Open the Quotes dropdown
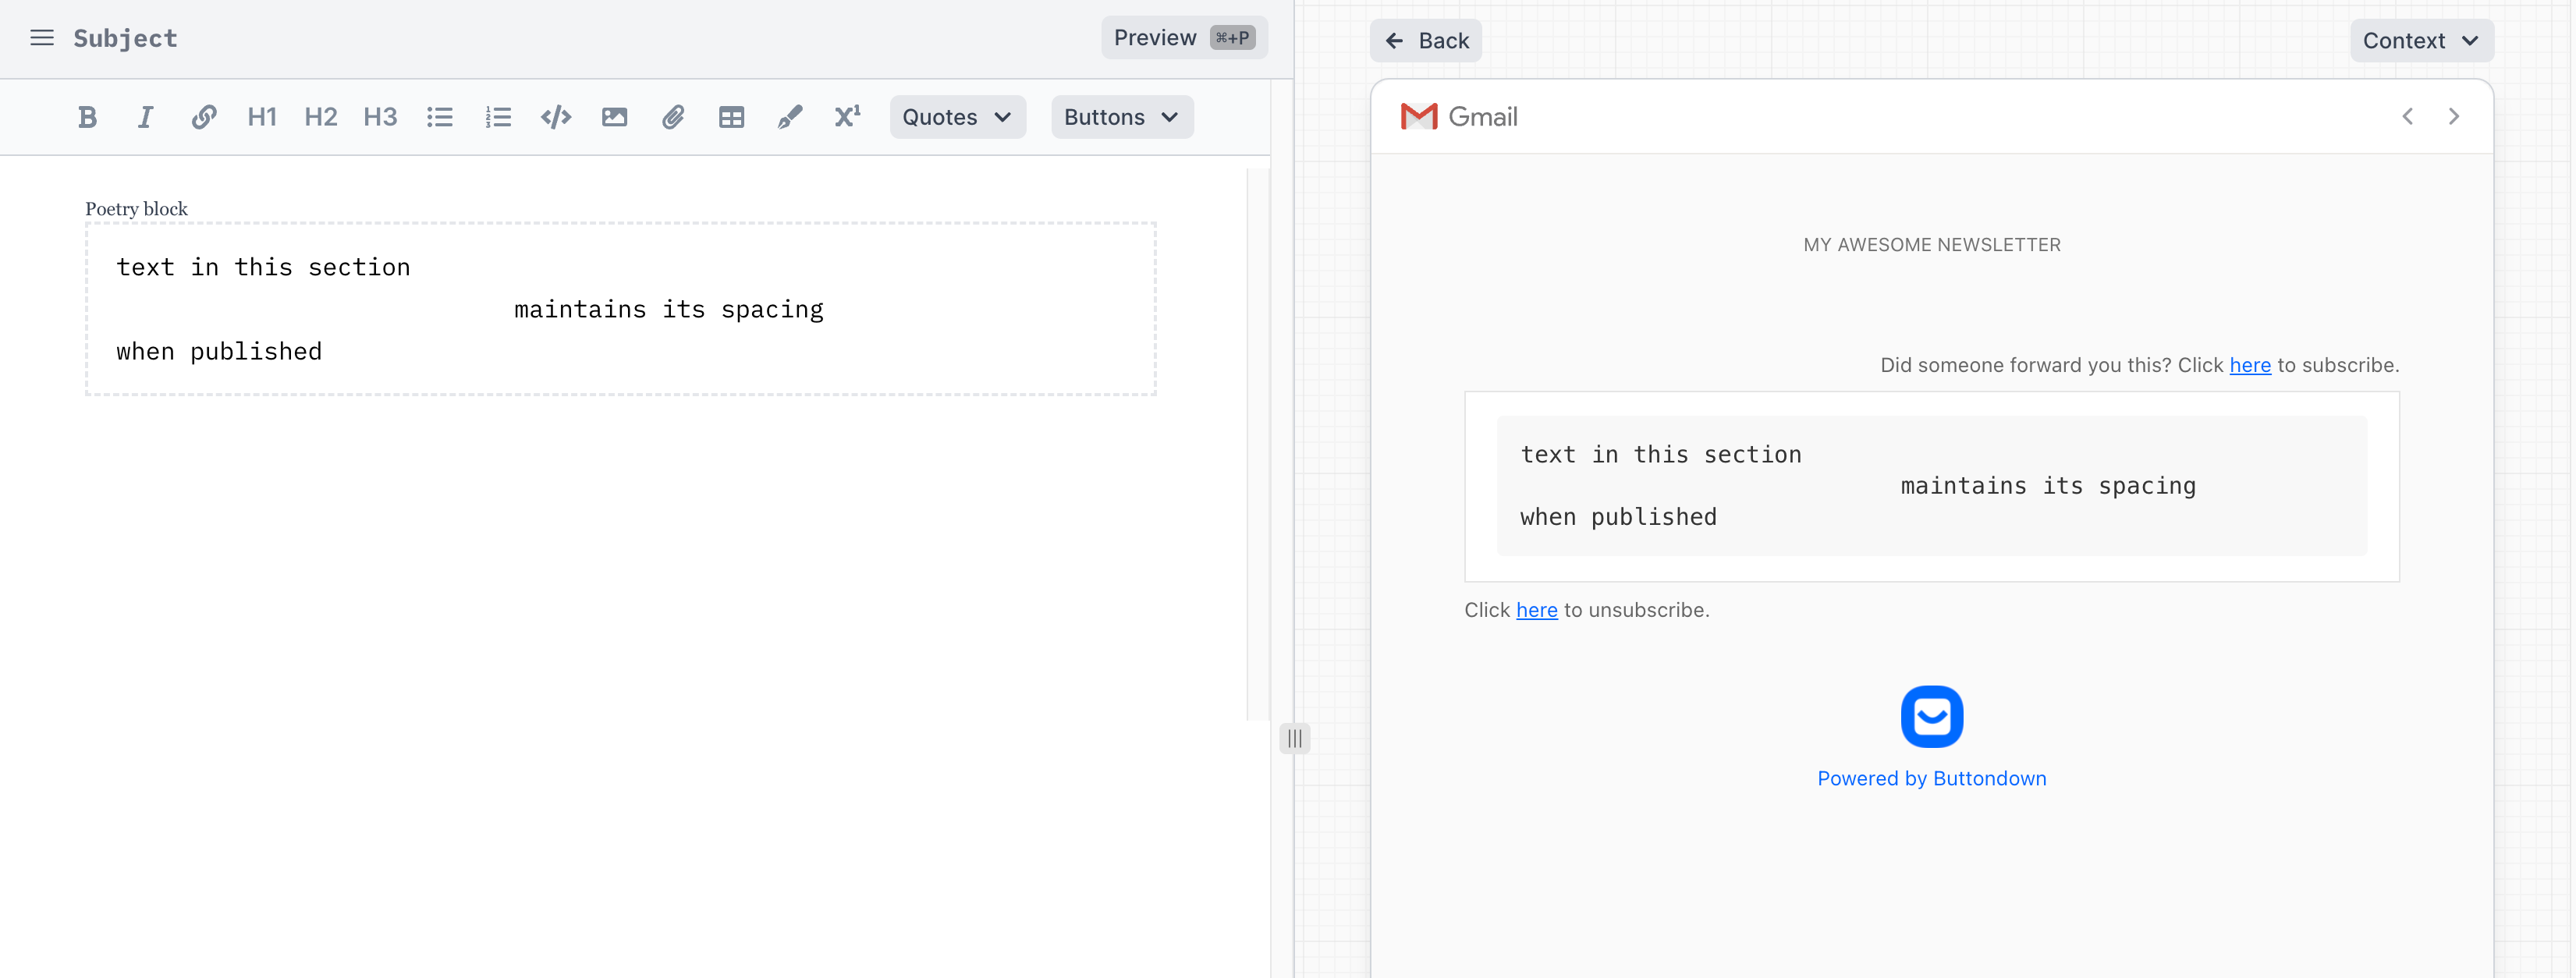The height and width of the screenshot is (978, 2576). 957,117
